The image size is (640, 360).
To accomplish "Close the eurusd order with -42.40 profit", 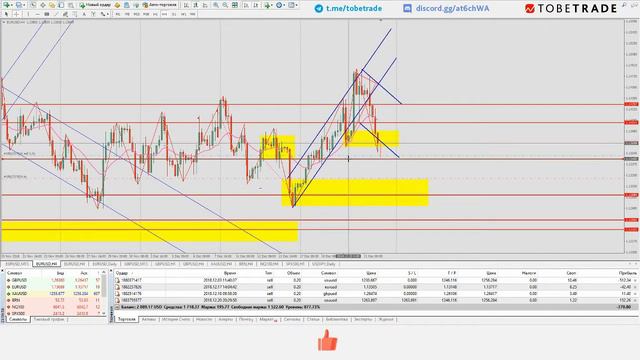I will coord(635,287).
